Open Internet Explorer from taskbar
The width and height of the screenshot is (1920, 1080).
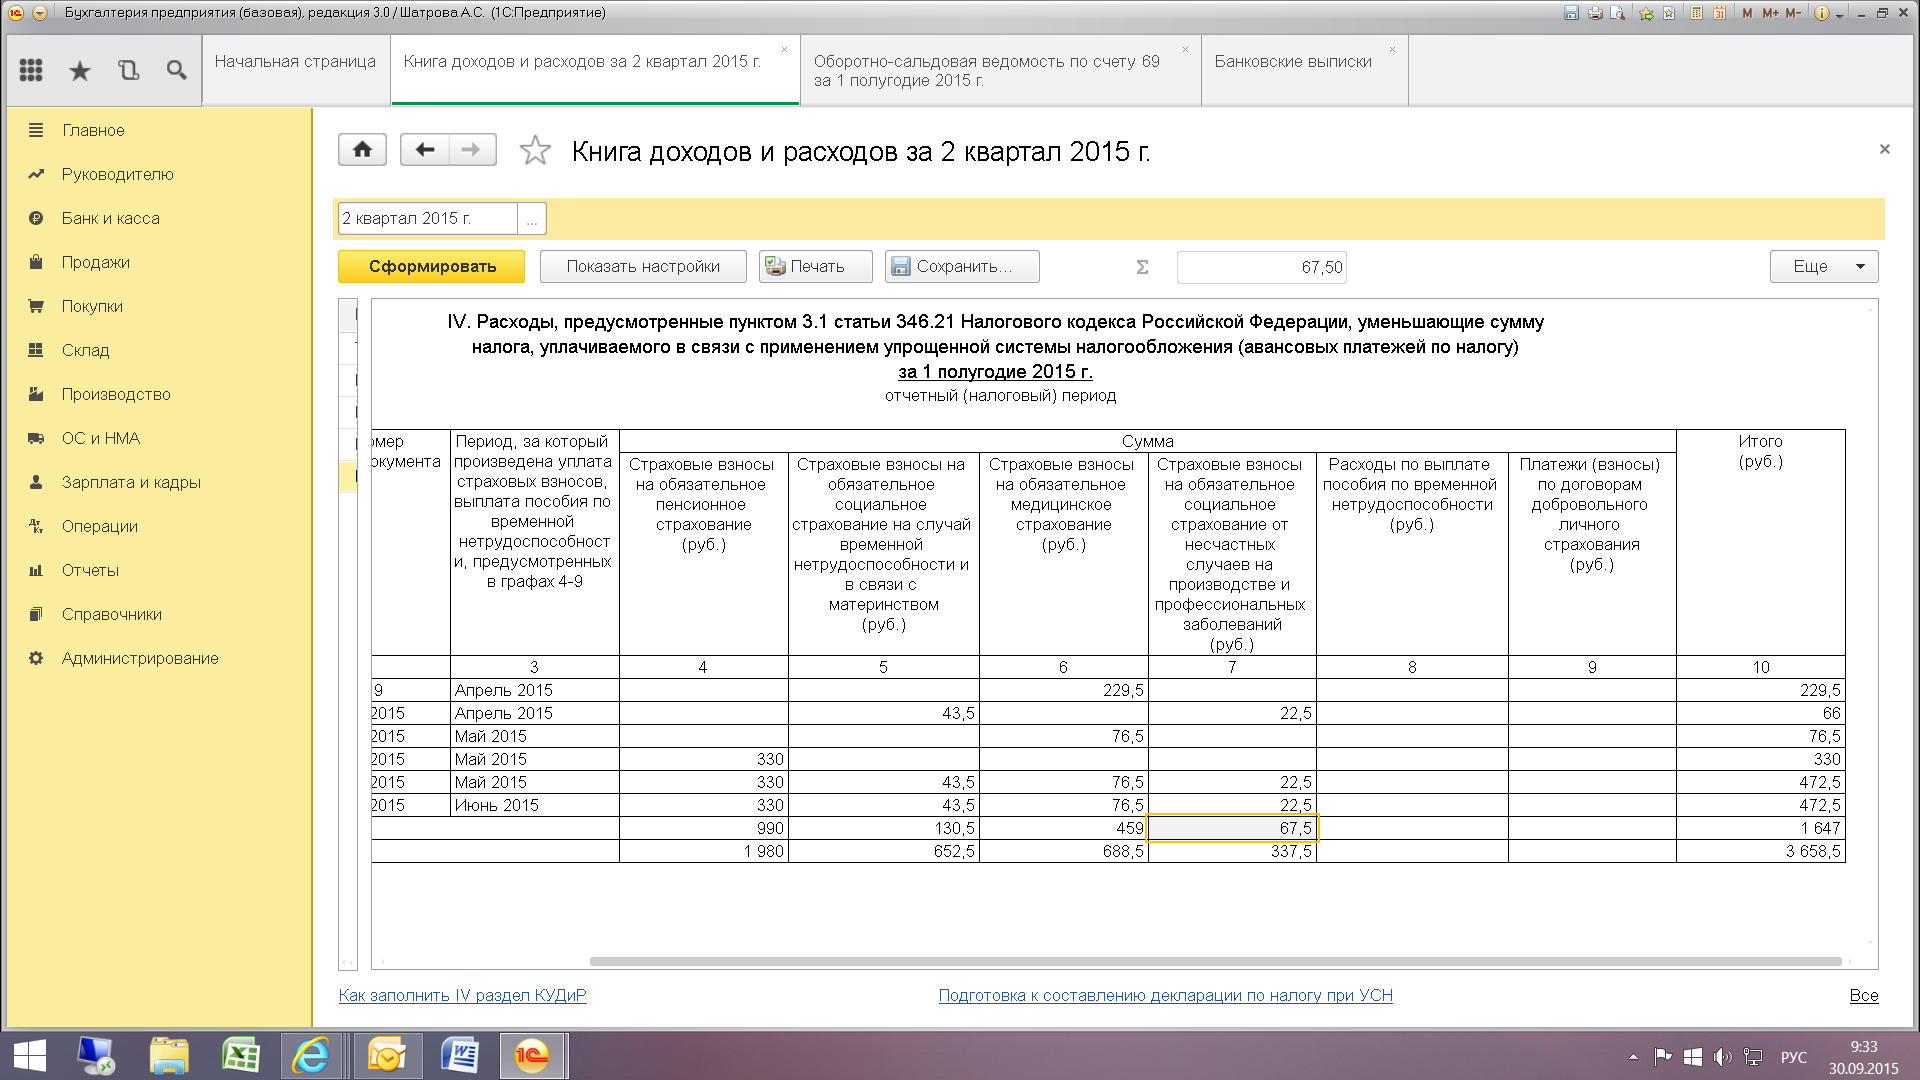[x=311, y=1056]
